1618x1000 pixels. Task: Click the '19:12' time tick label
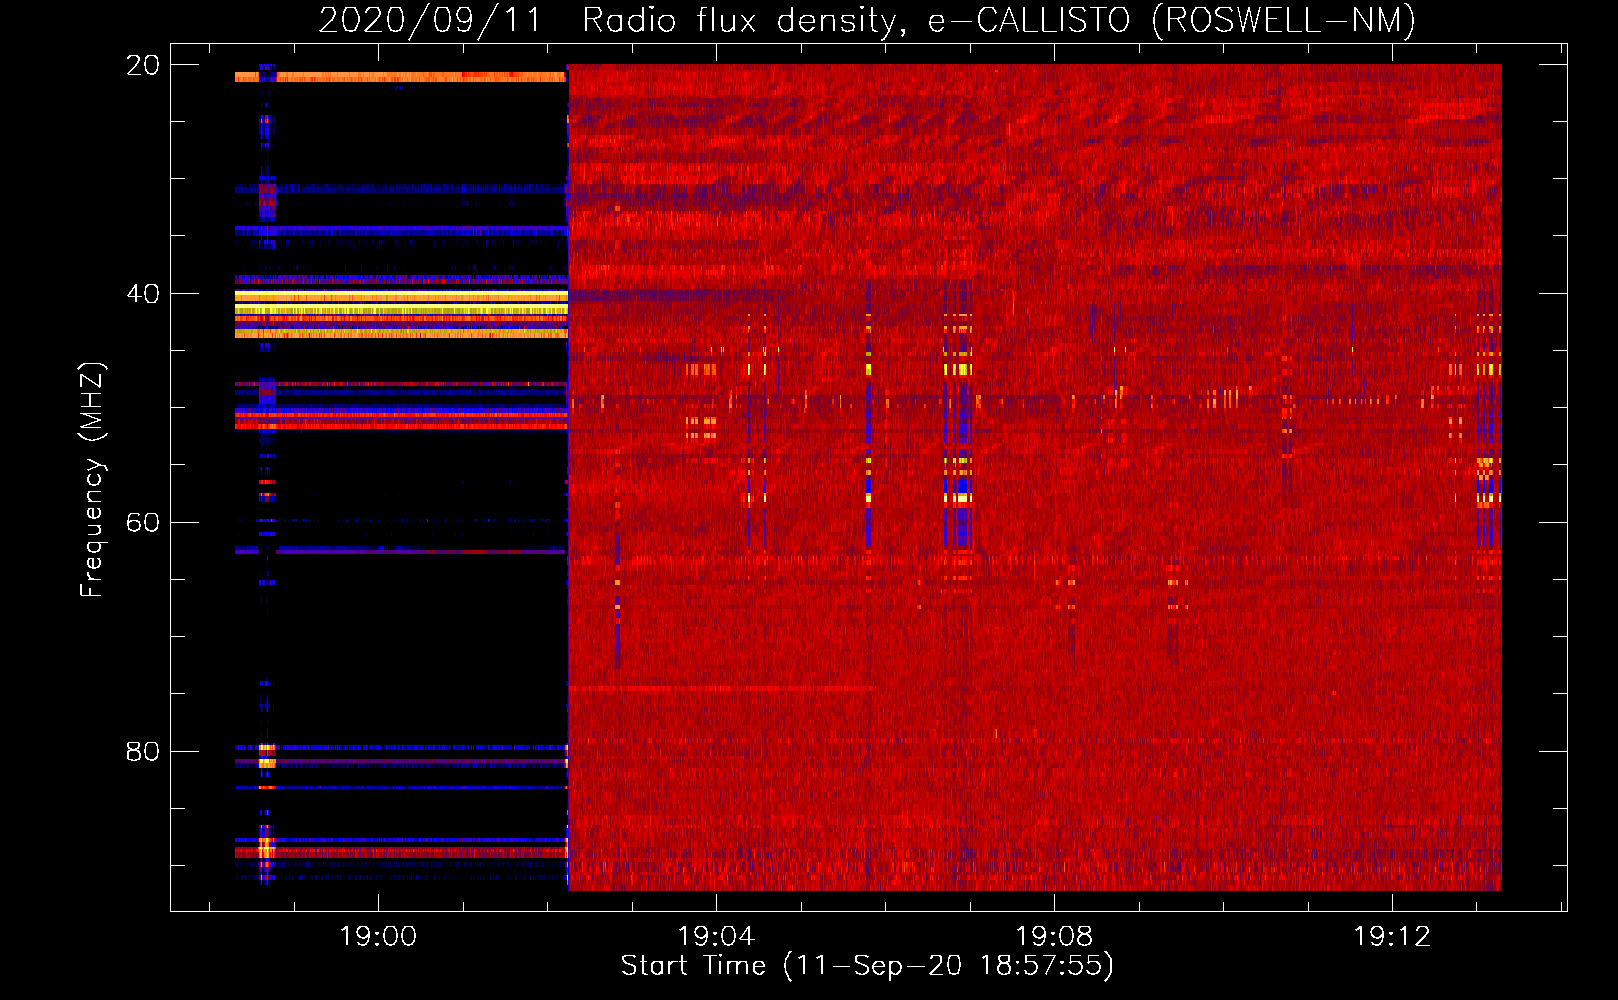(1392, 937)
